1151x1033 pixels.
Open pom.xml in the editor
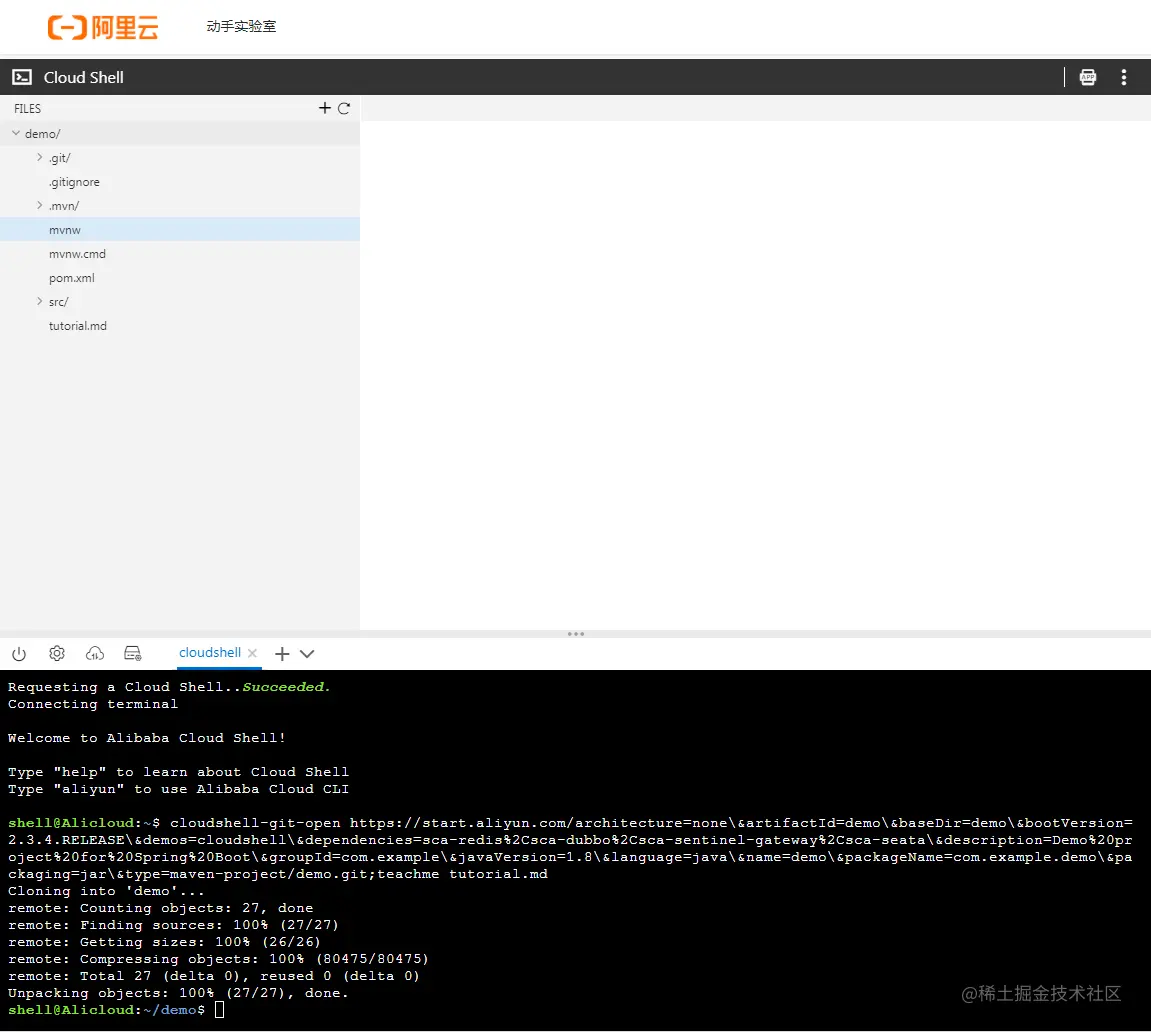(x=71, y=278)
